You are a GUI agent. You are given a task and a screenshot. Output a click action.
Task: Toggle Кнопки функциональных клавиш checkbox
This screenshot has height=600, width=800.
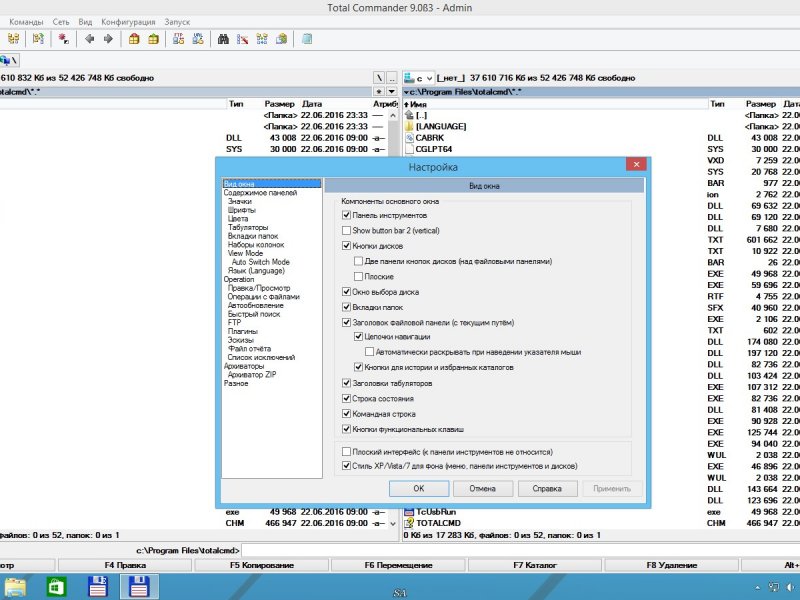click(x=346, y=429)
